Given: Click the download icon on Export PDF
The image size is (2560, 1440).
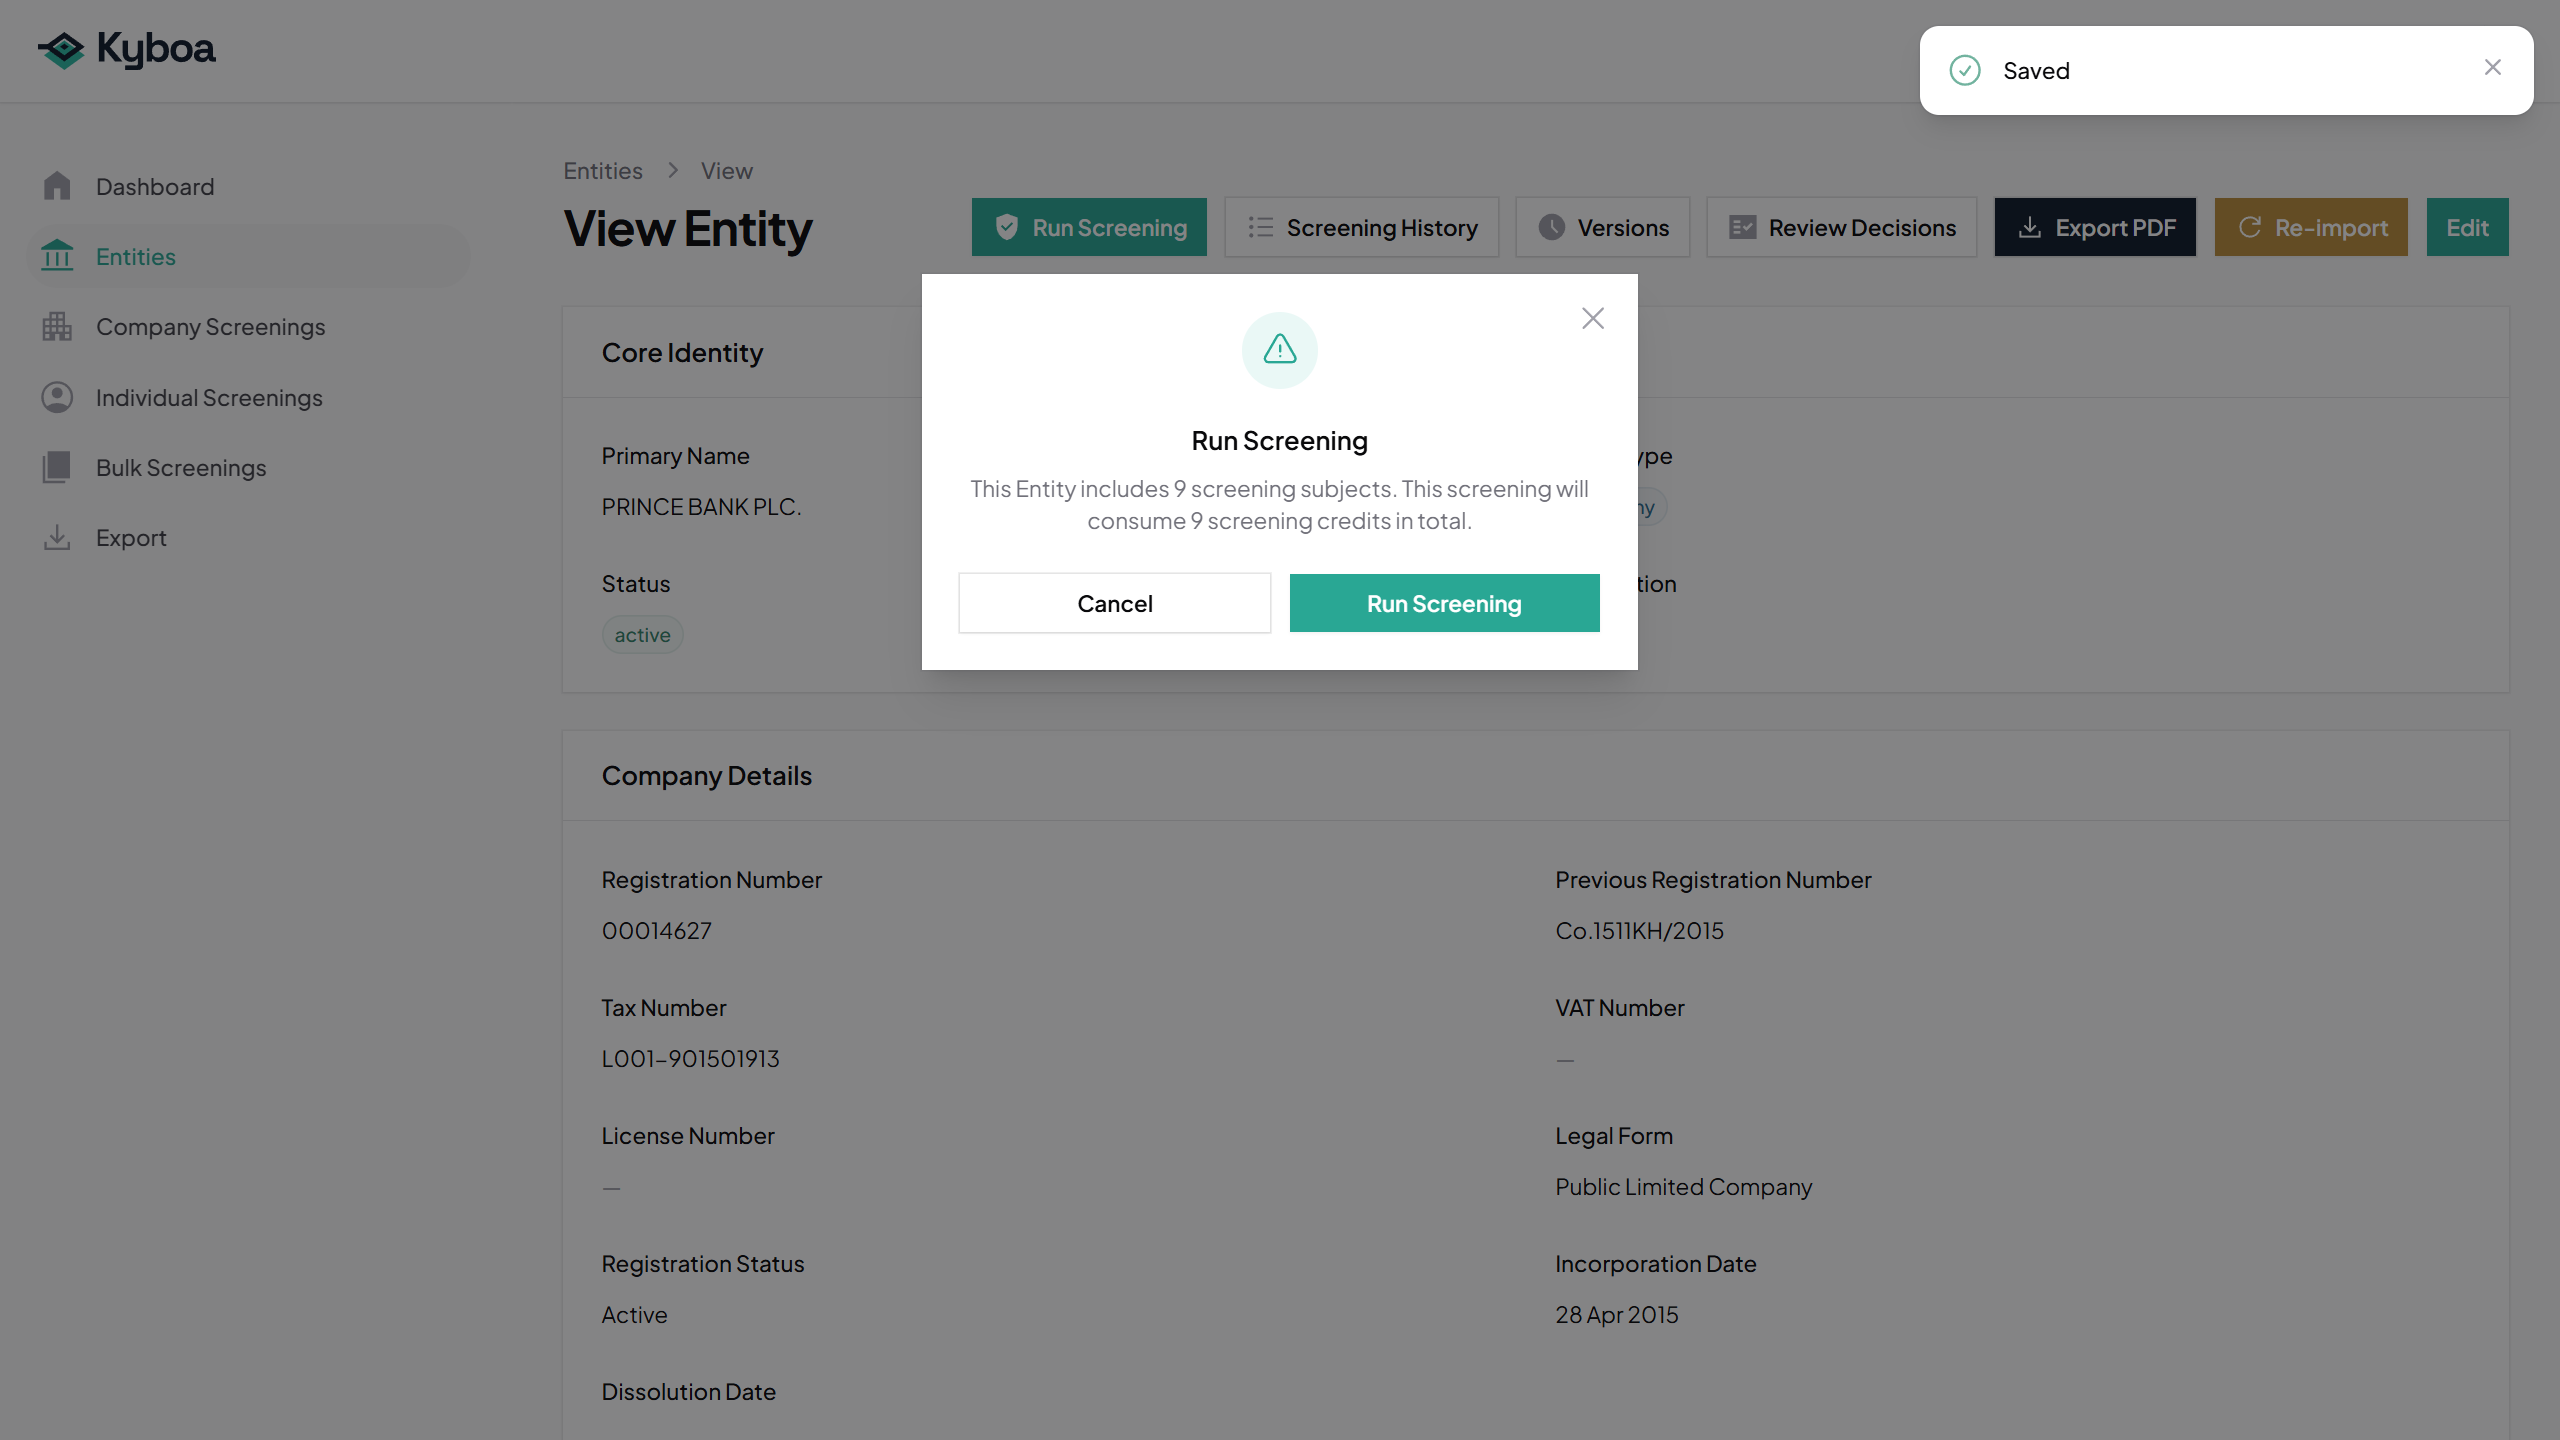Looking at the screenshot, I should coord(2030,227).
